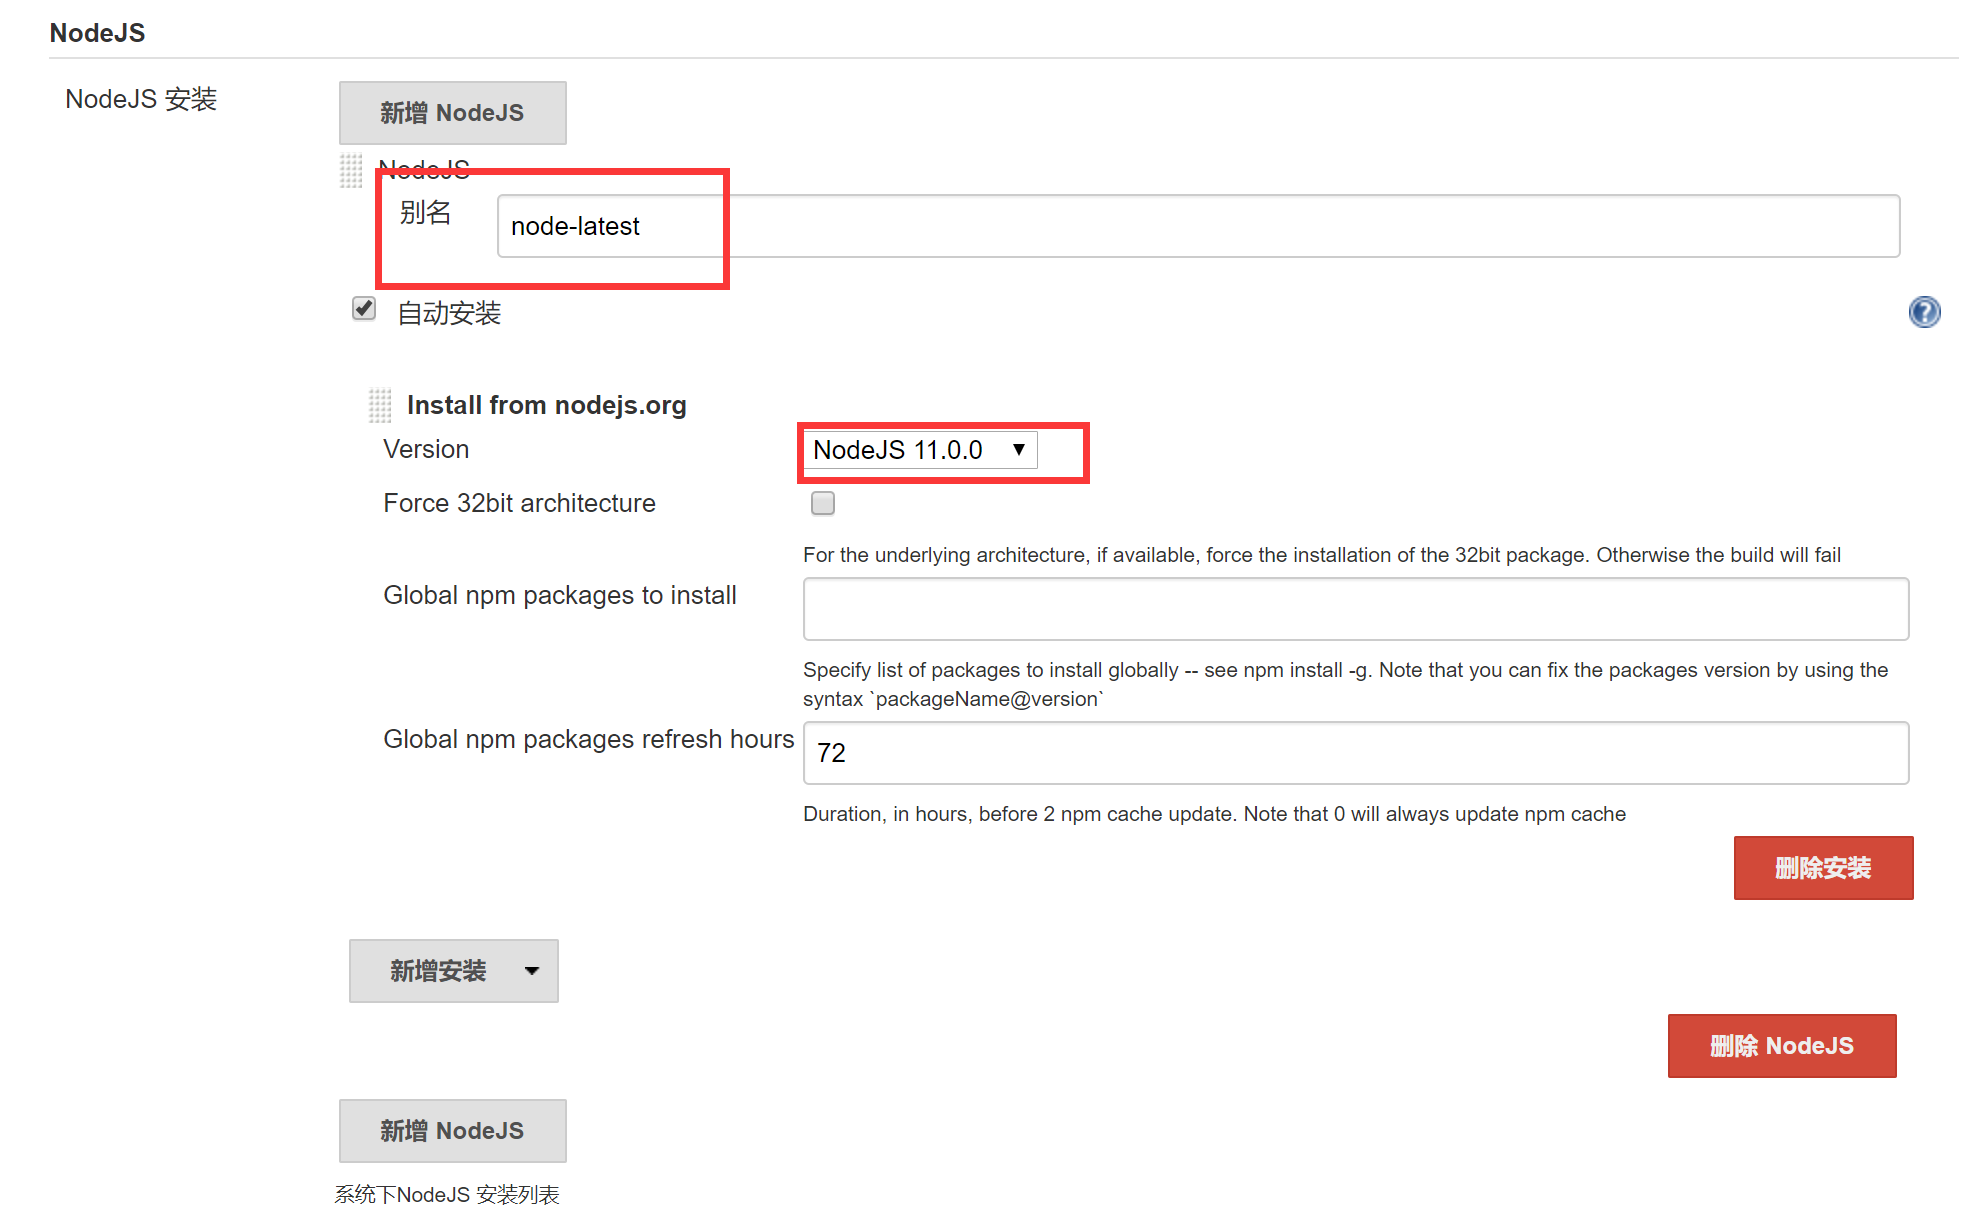Click the 别名 field containing node-latest
1969x1213 pixels.
point(1198,226)
